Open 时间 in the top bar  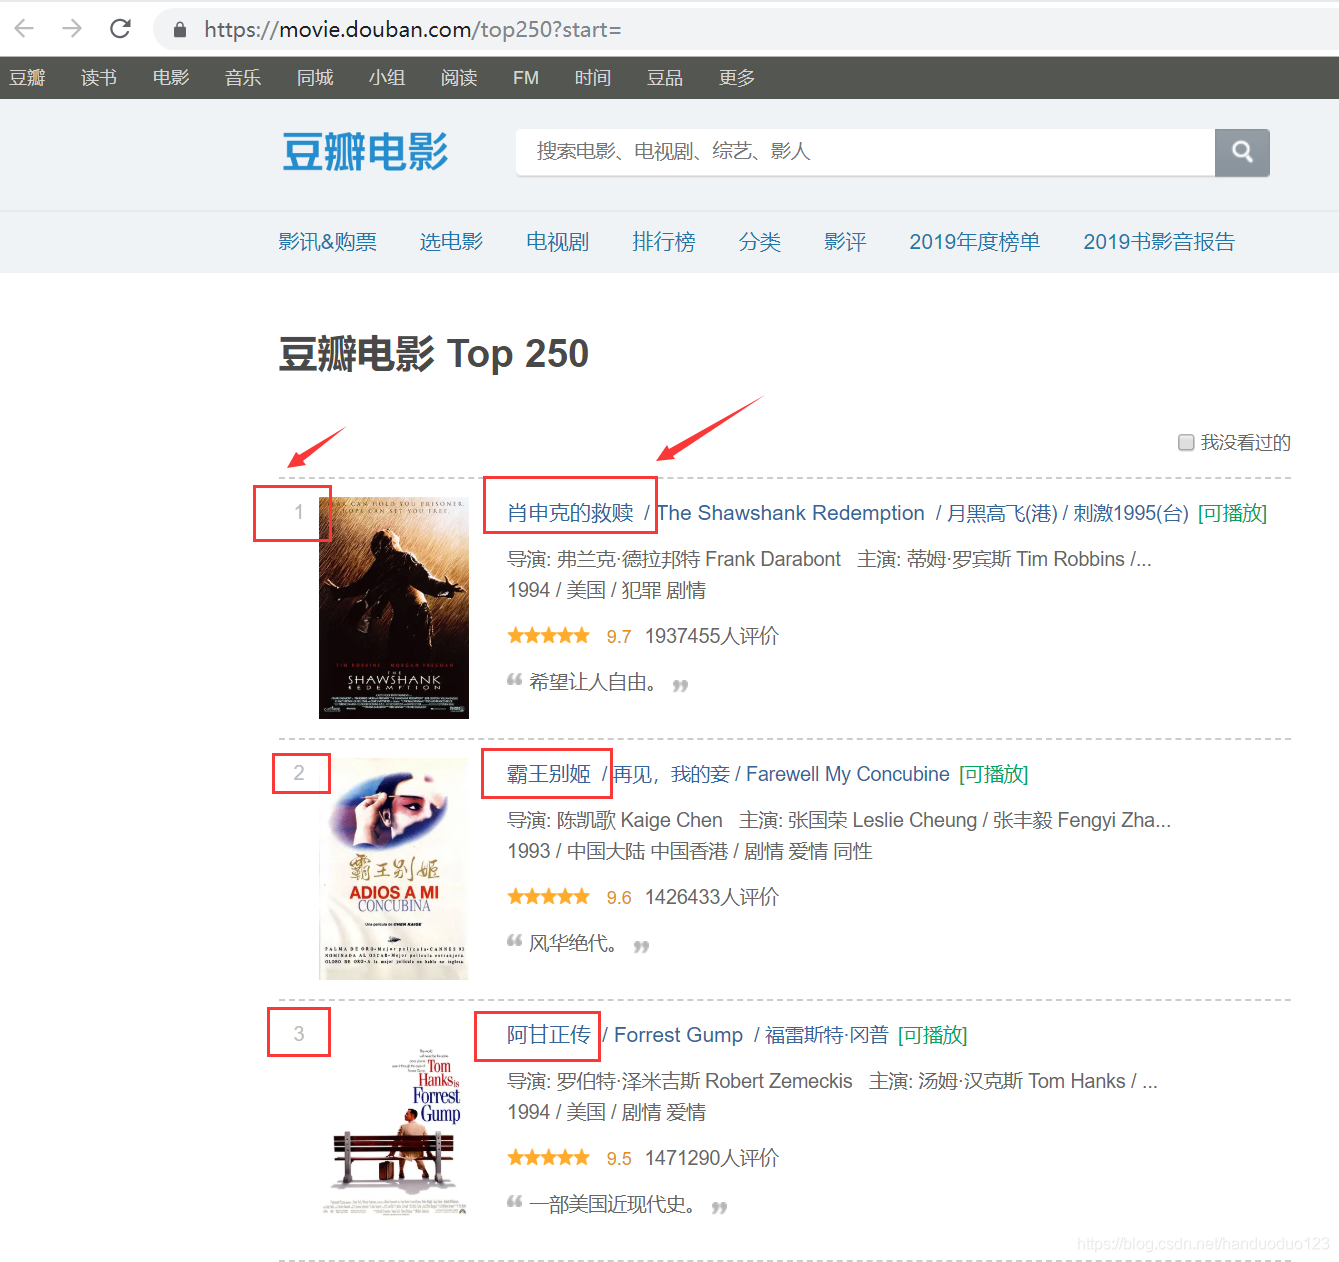[593, 78]
